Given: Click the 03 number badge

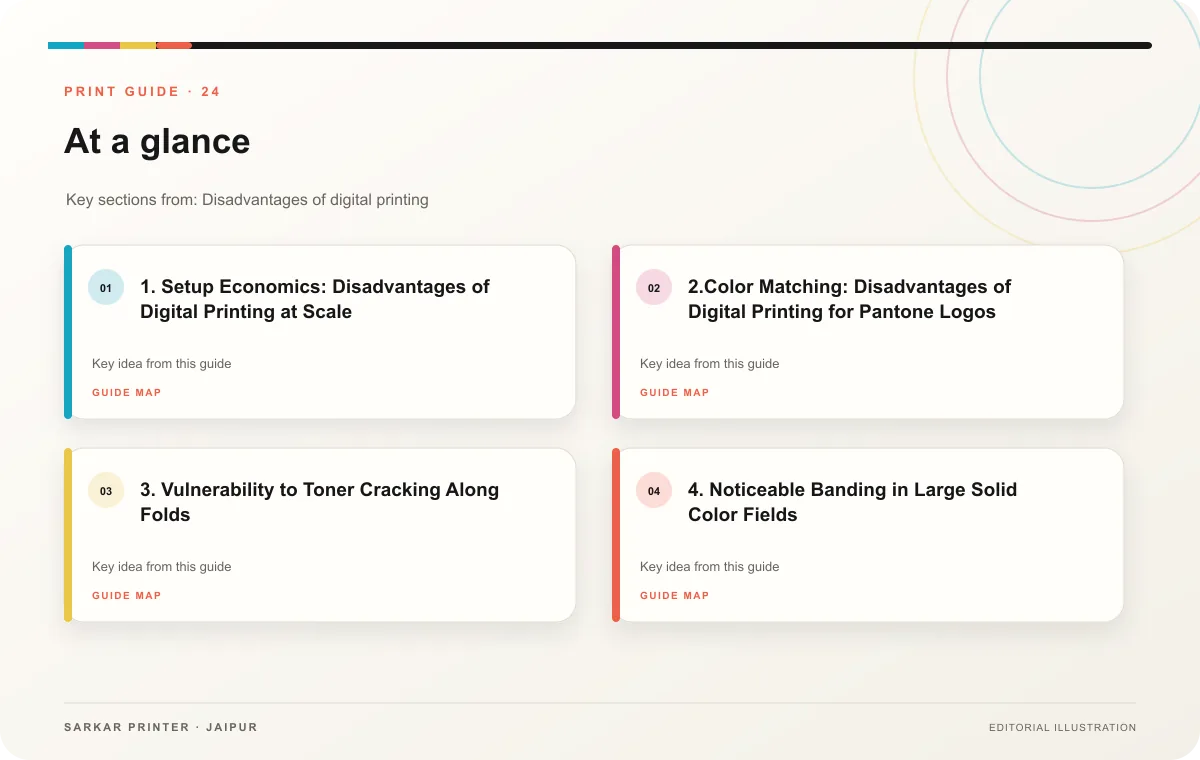Looking at the screenshot, I should [106, 491].
